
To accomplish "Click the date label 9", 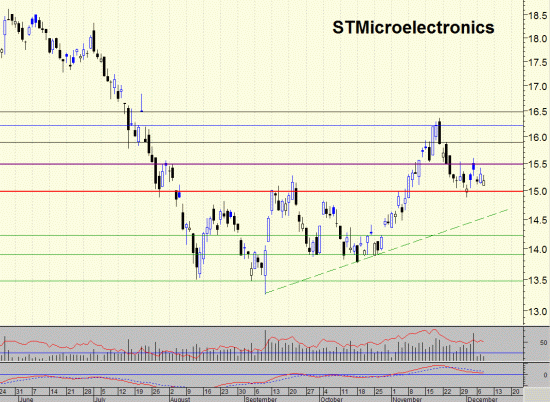I will point(188,391).
